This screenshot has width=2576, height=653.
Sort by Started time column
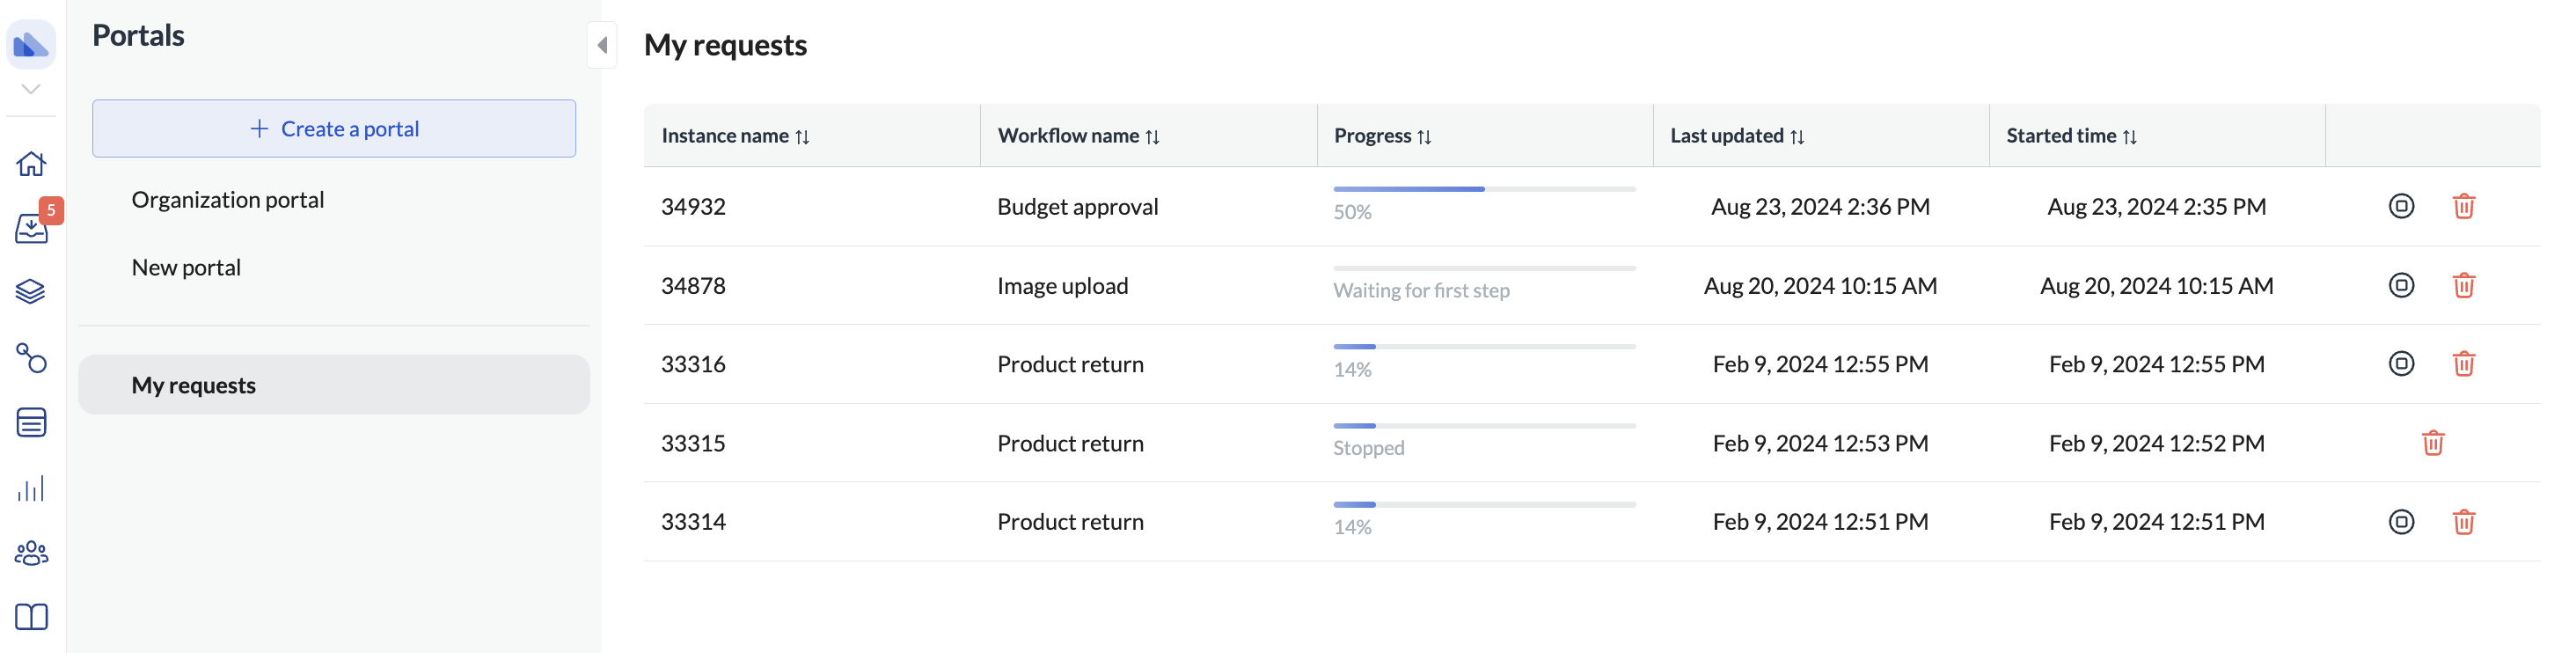[x=2129, y=136]
